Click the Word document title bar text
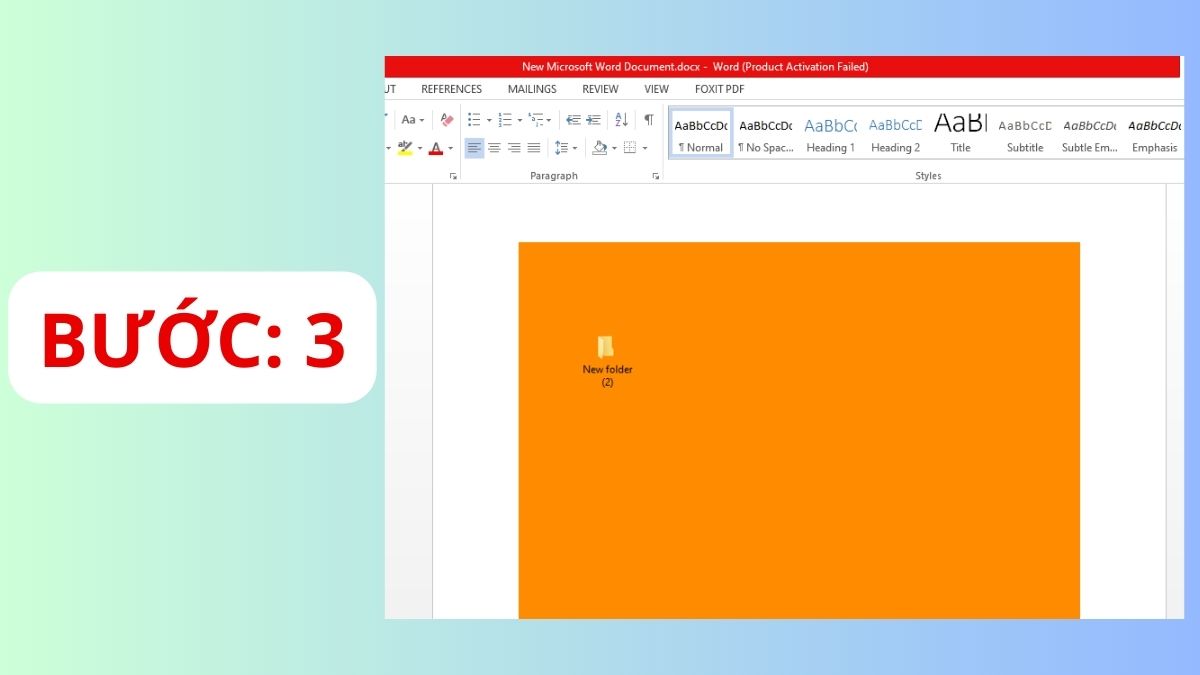 [x=695, y=67]
